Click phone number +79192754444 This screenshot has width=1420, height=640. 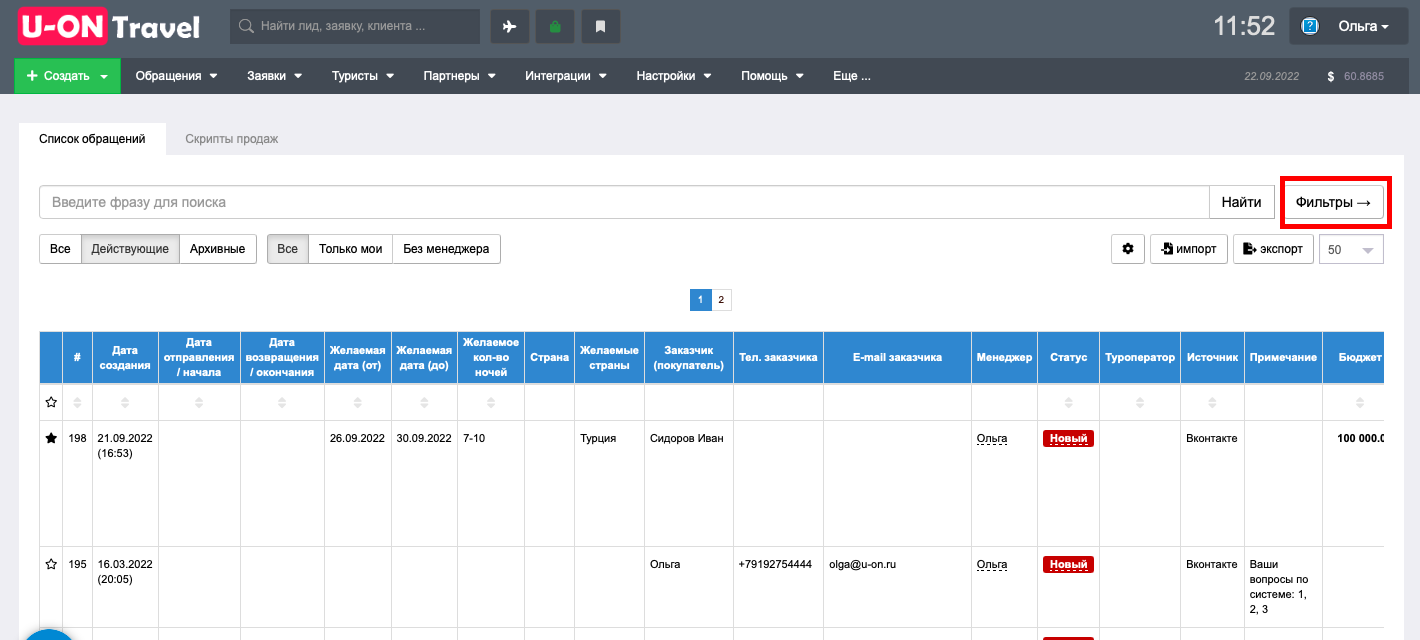tap(775, 564)
